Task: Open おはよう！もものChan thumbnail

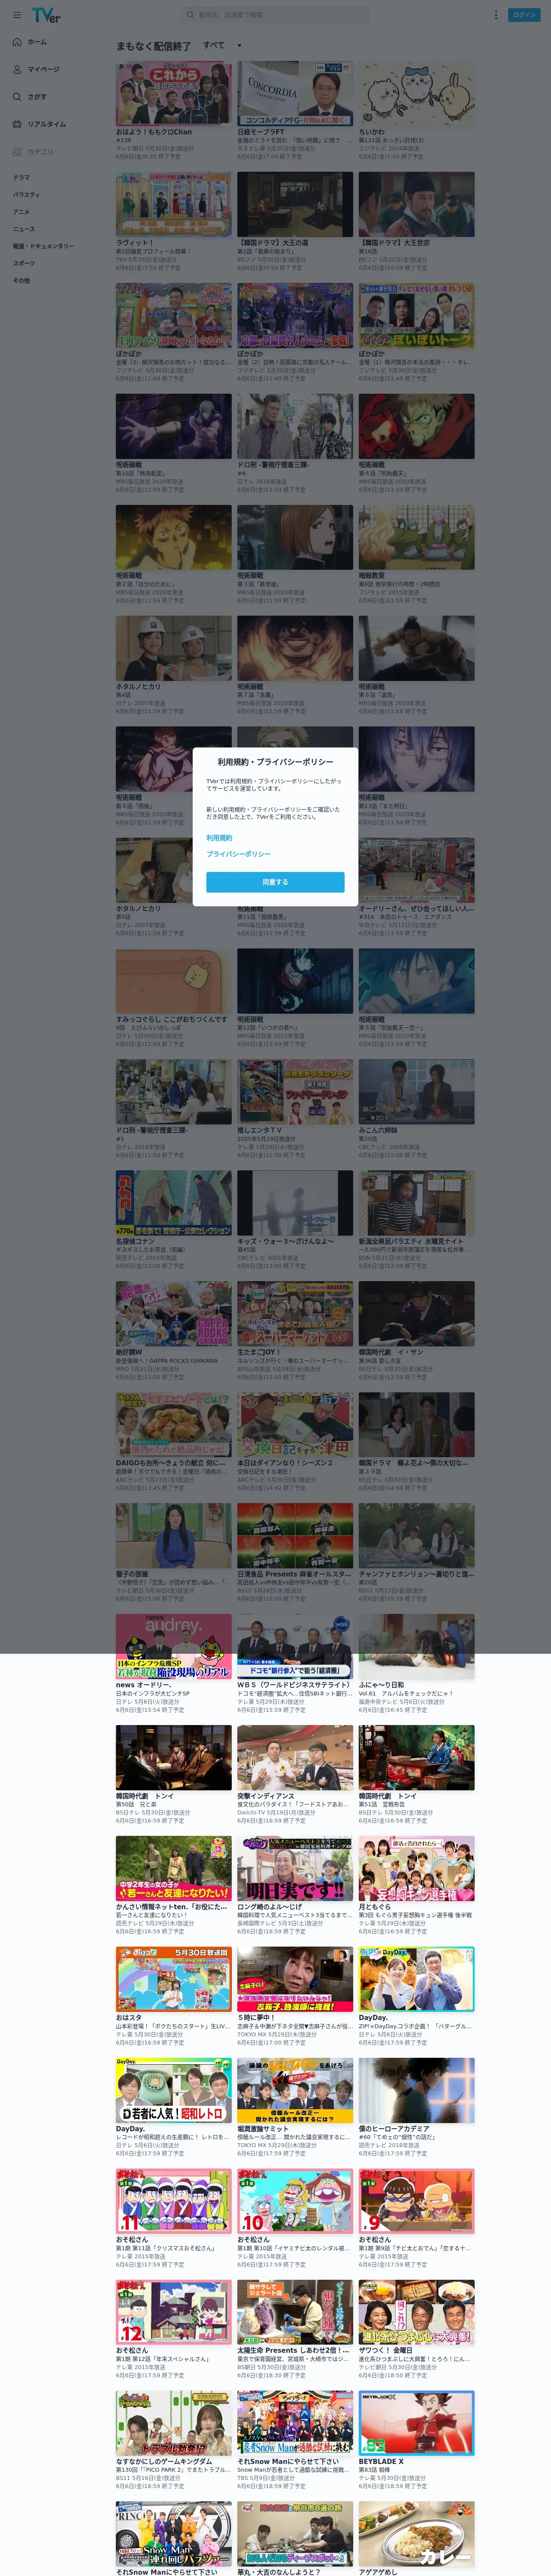Action: pos(174,93)
